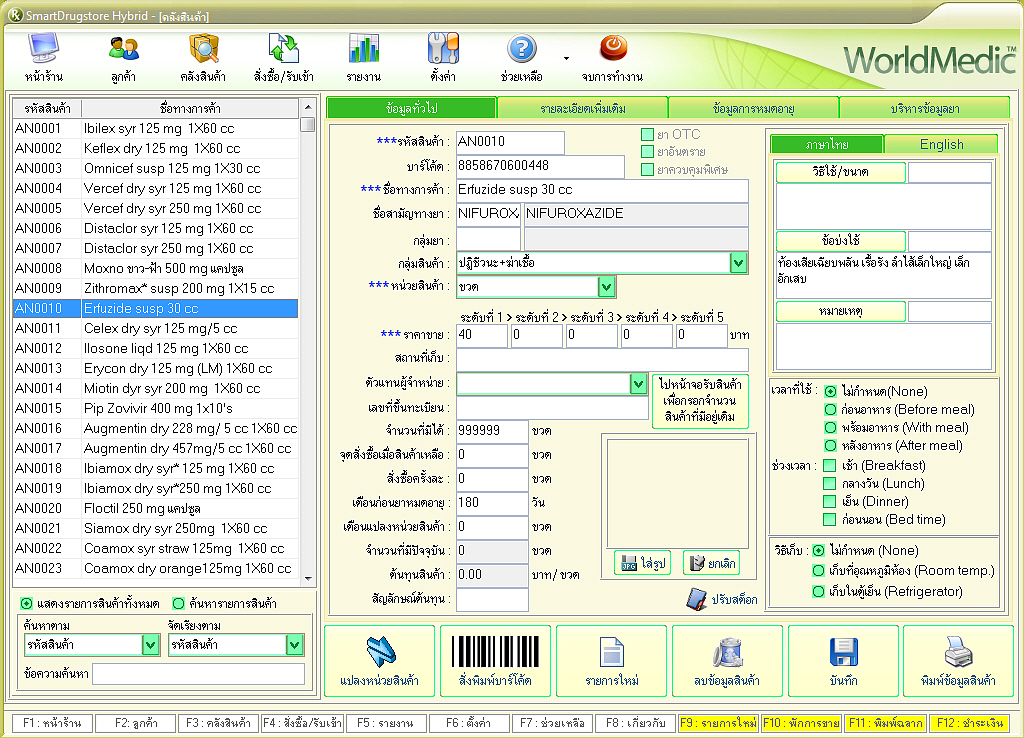Select row AN0023 Coamox dry orange
1024x738 pixels.
pos(155,568)
